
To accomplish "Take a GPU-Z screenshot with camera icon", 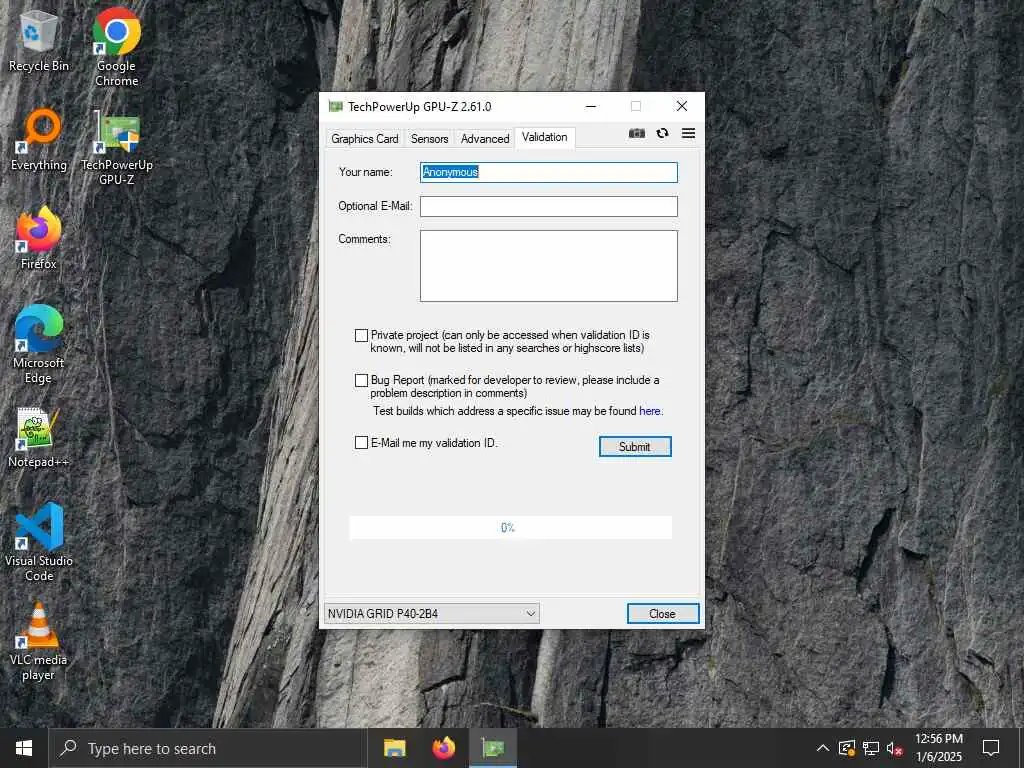I will (x=637, y=133).
